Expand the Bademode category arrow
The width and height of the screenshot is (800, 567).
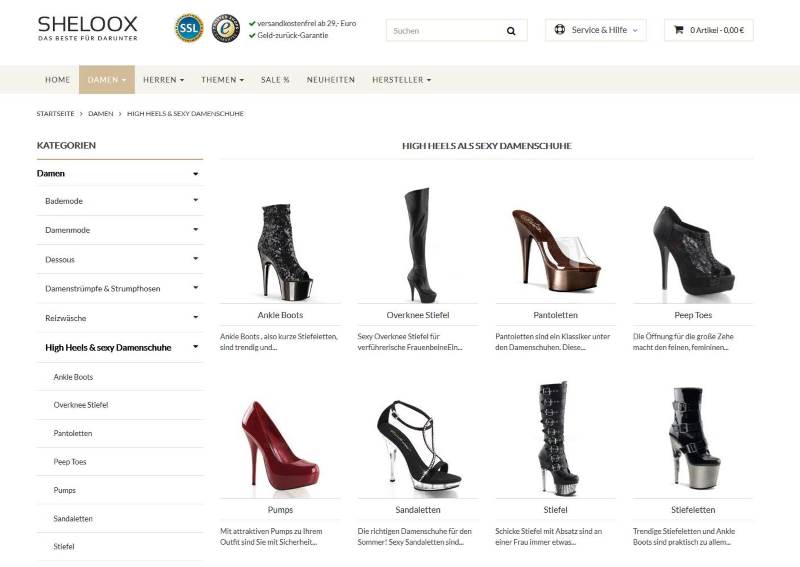pyautogui.click(x=196, y=201)
